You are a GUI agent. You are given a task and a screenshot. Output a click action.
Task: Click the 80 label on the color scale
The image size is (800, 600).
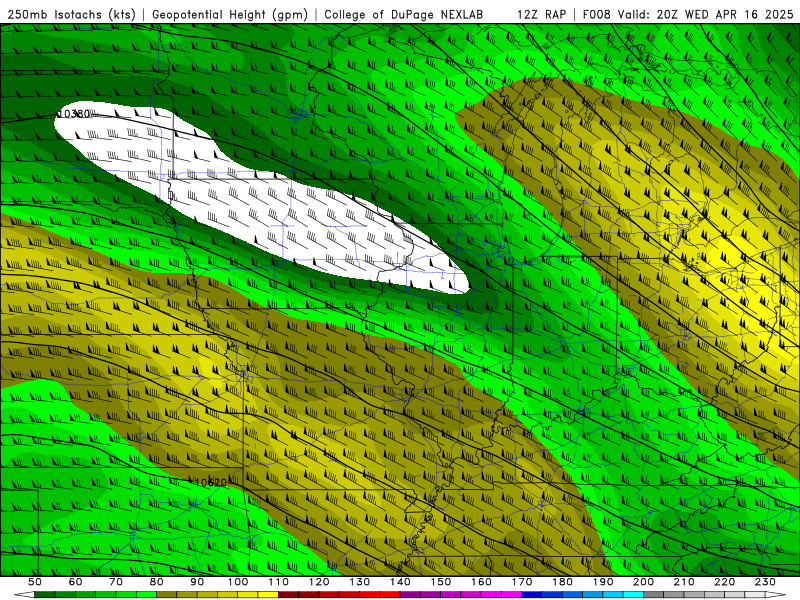tap(156, 582)
